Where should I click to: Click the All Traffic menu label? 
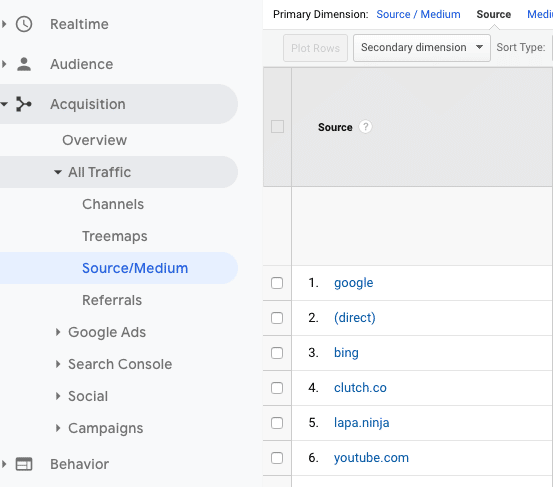[99, 172]
